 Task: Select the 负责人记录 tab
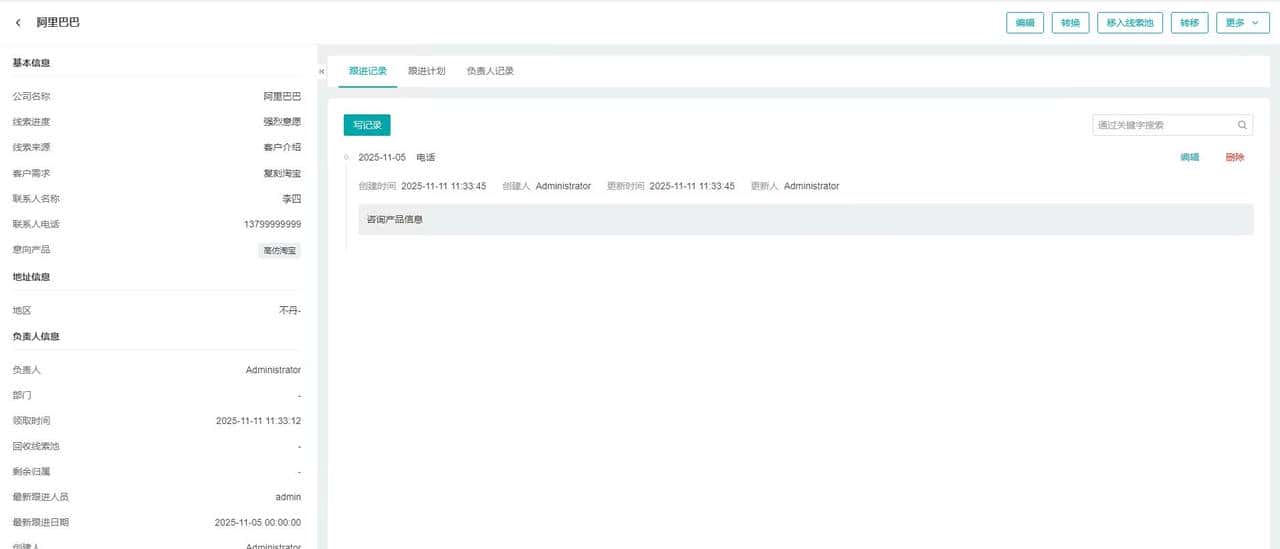click(x=490, y=71)
